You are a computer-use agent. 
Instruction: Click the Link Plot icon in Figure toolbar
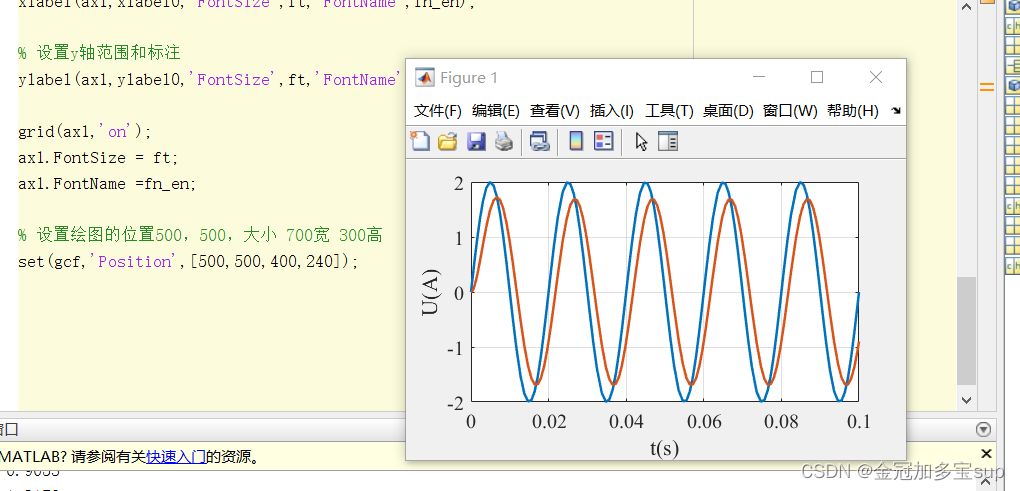click(539, 141)
